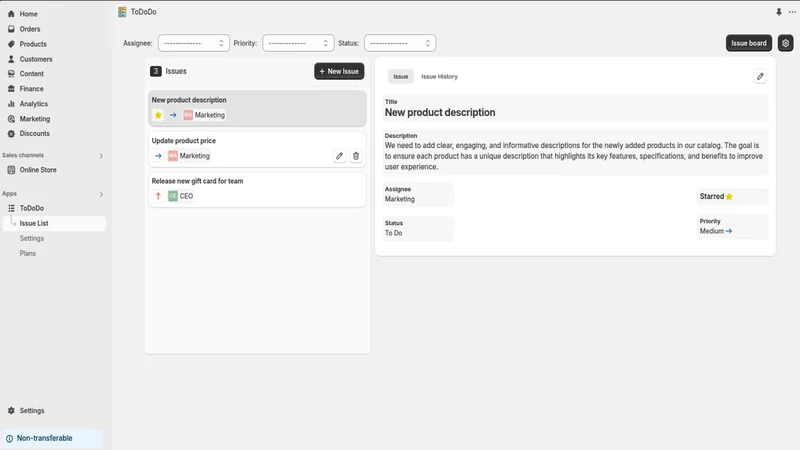Open the Issue board view
800x450 pixels.
(x=748, y=43)
